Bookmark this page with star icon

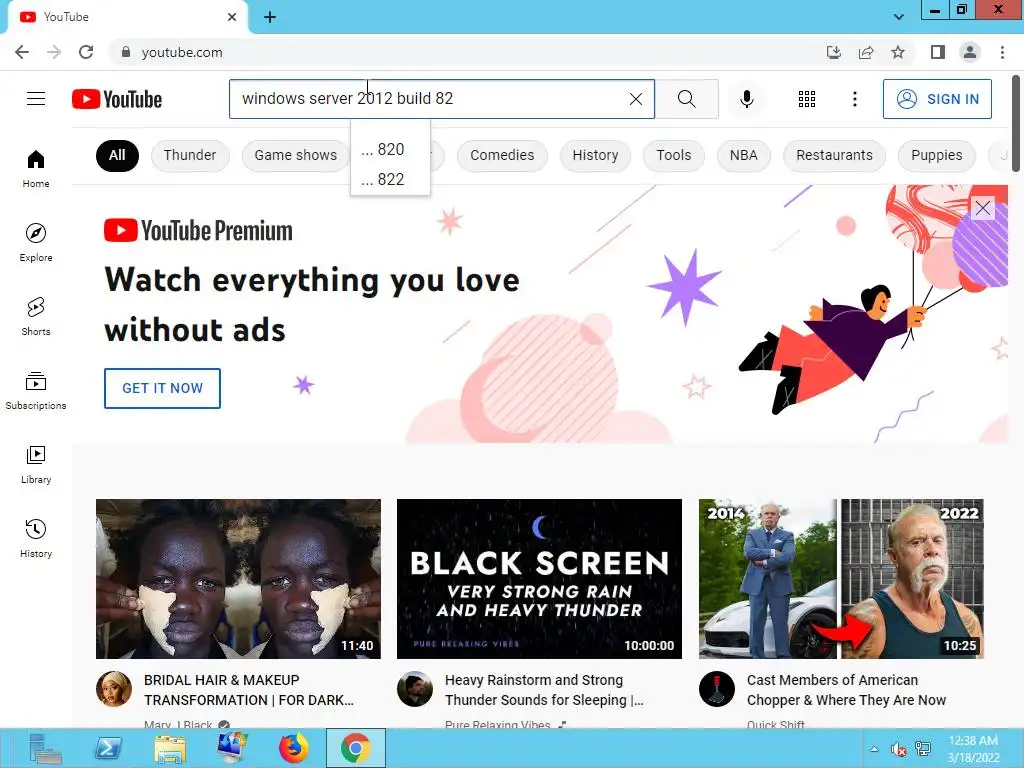pyautogui.click(x=898, y=52)
